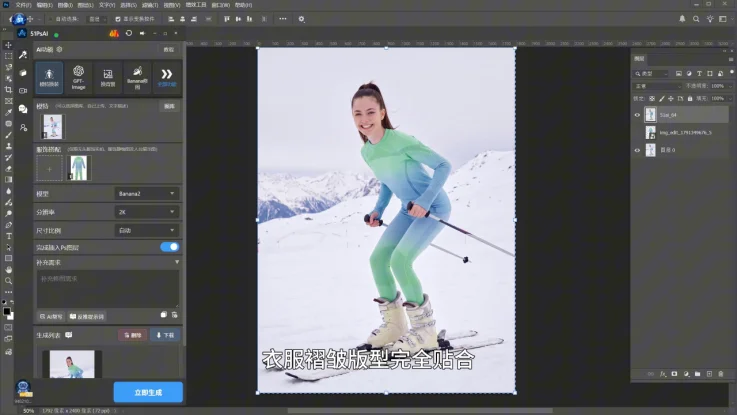Image resolution: width=737 pixels, height=415 pixels.
Task: Open the video camera icon in 51PsAI sidebar
Action: click(x=23, y=91)
